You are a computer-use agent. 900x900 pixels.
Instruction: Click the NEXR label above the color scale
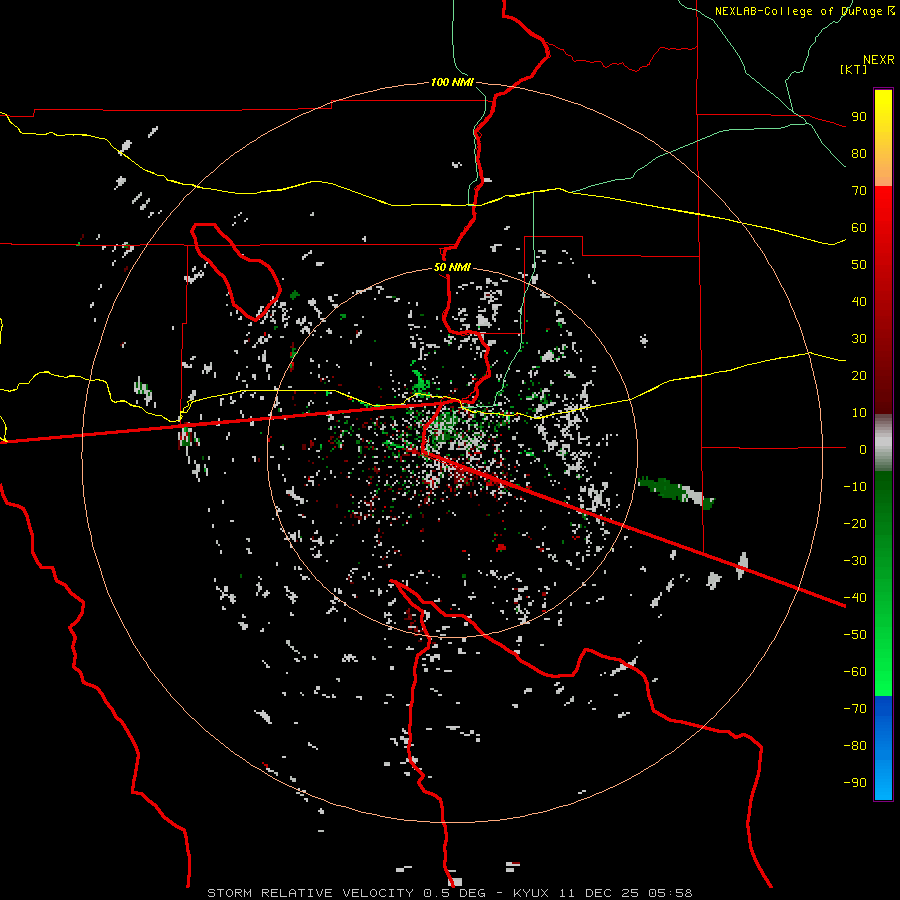pos(879,60)
